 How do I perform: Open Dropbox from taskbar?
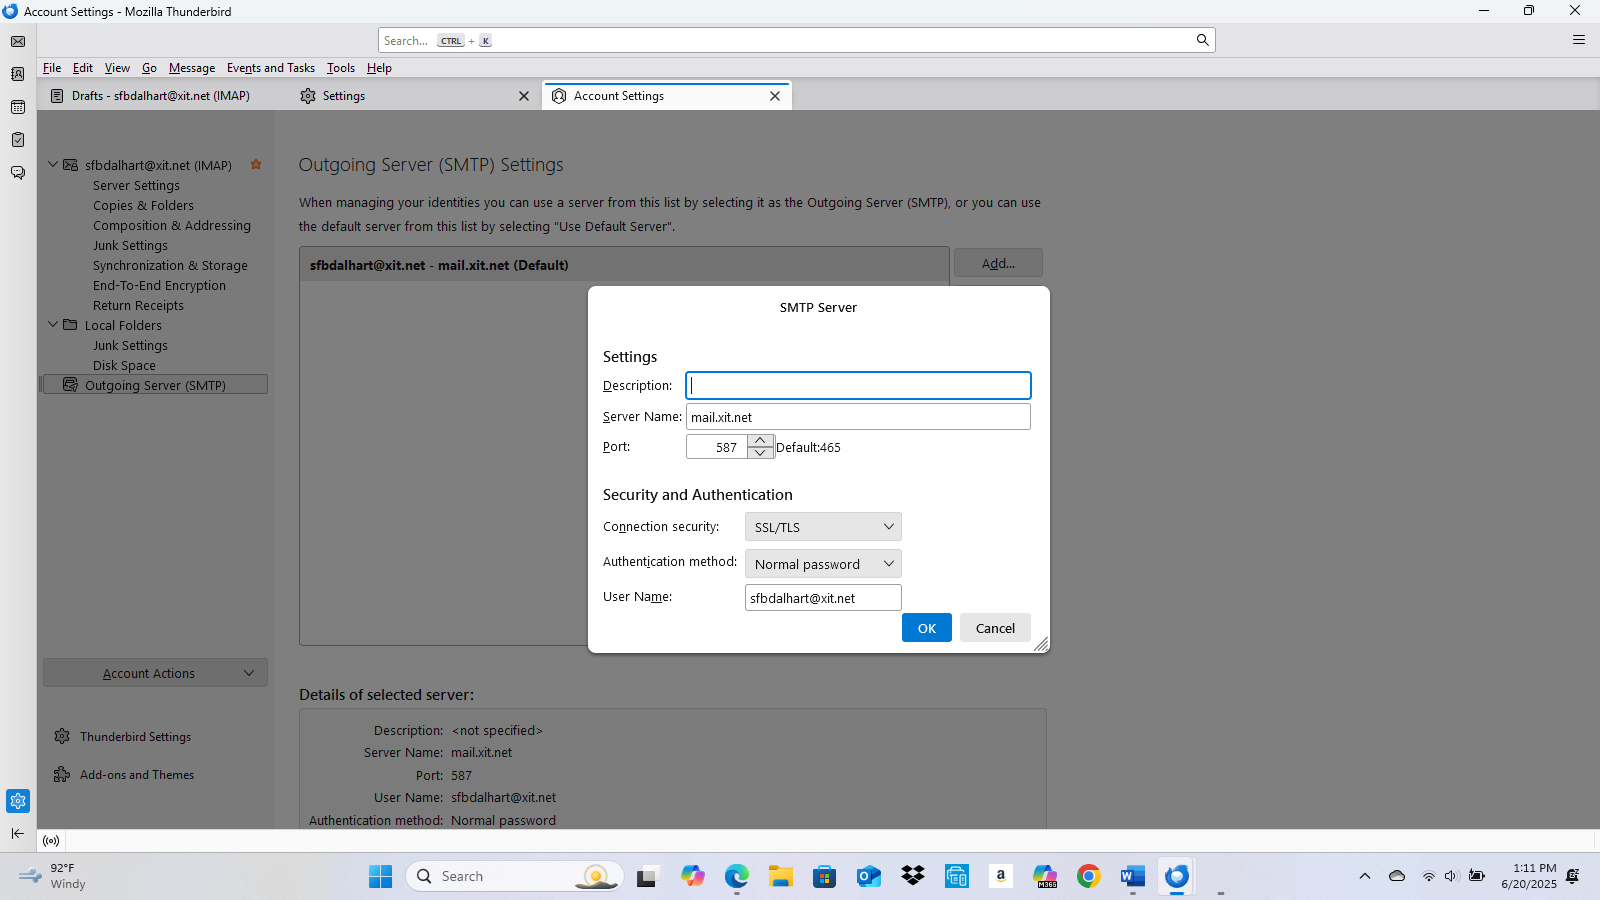[x=913, y=877]
